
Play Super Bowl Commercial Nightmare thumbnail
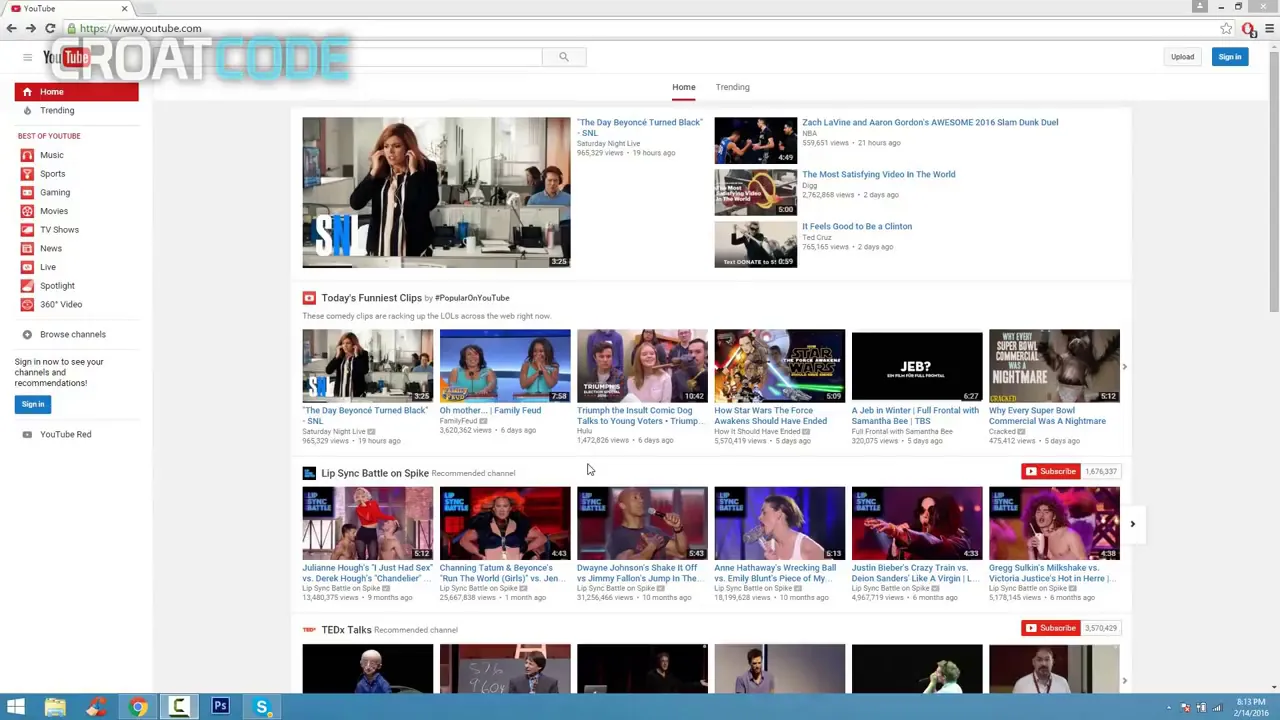pyautogui.click(x=1054, y=365)
